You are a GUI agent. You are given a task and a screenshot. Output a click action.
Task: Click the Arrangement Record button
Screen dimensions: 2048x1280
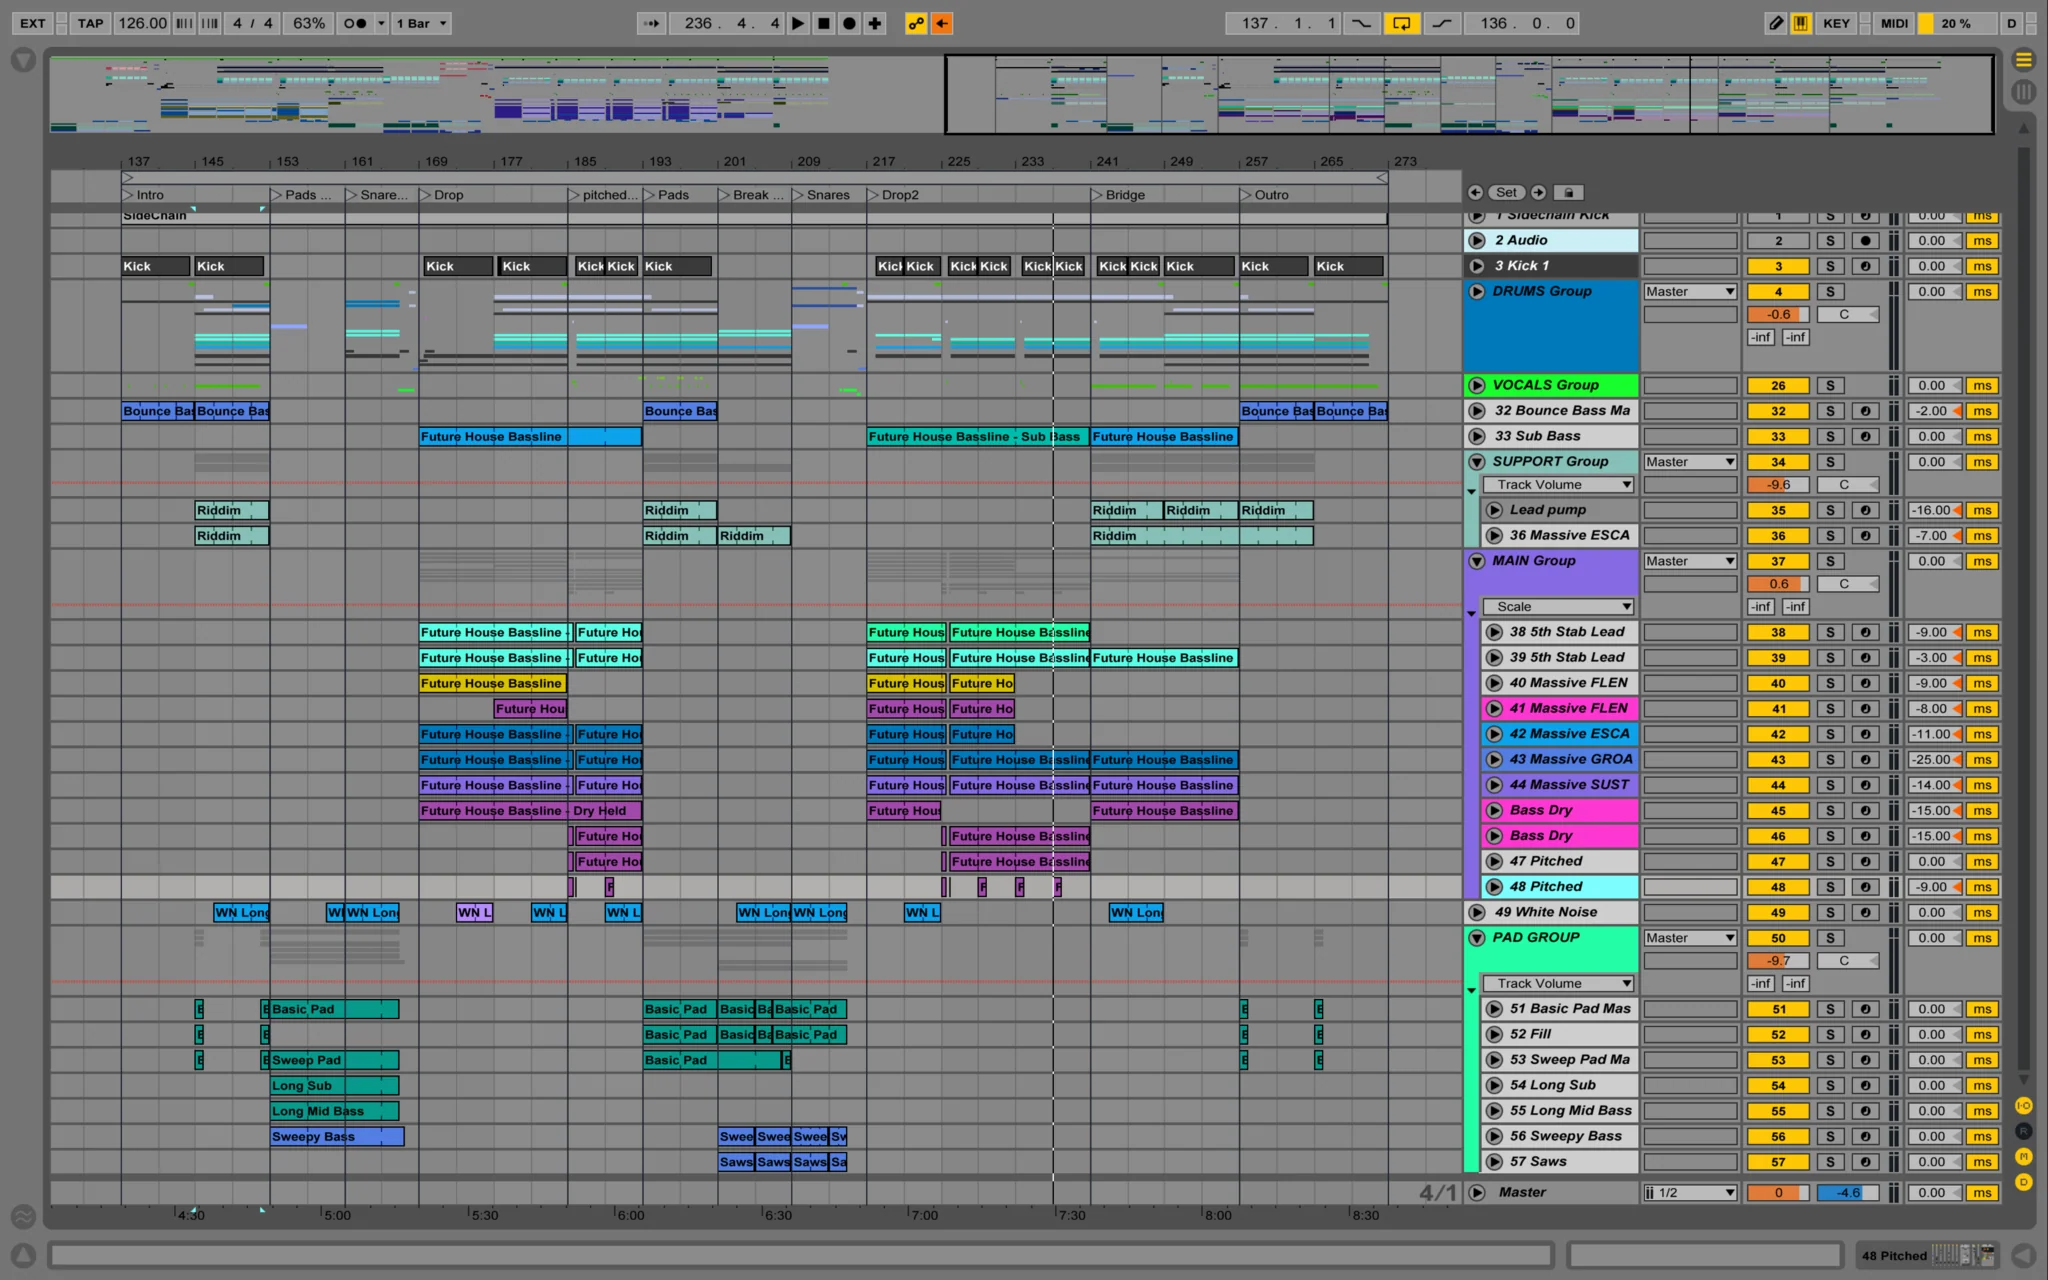(849, 23)
